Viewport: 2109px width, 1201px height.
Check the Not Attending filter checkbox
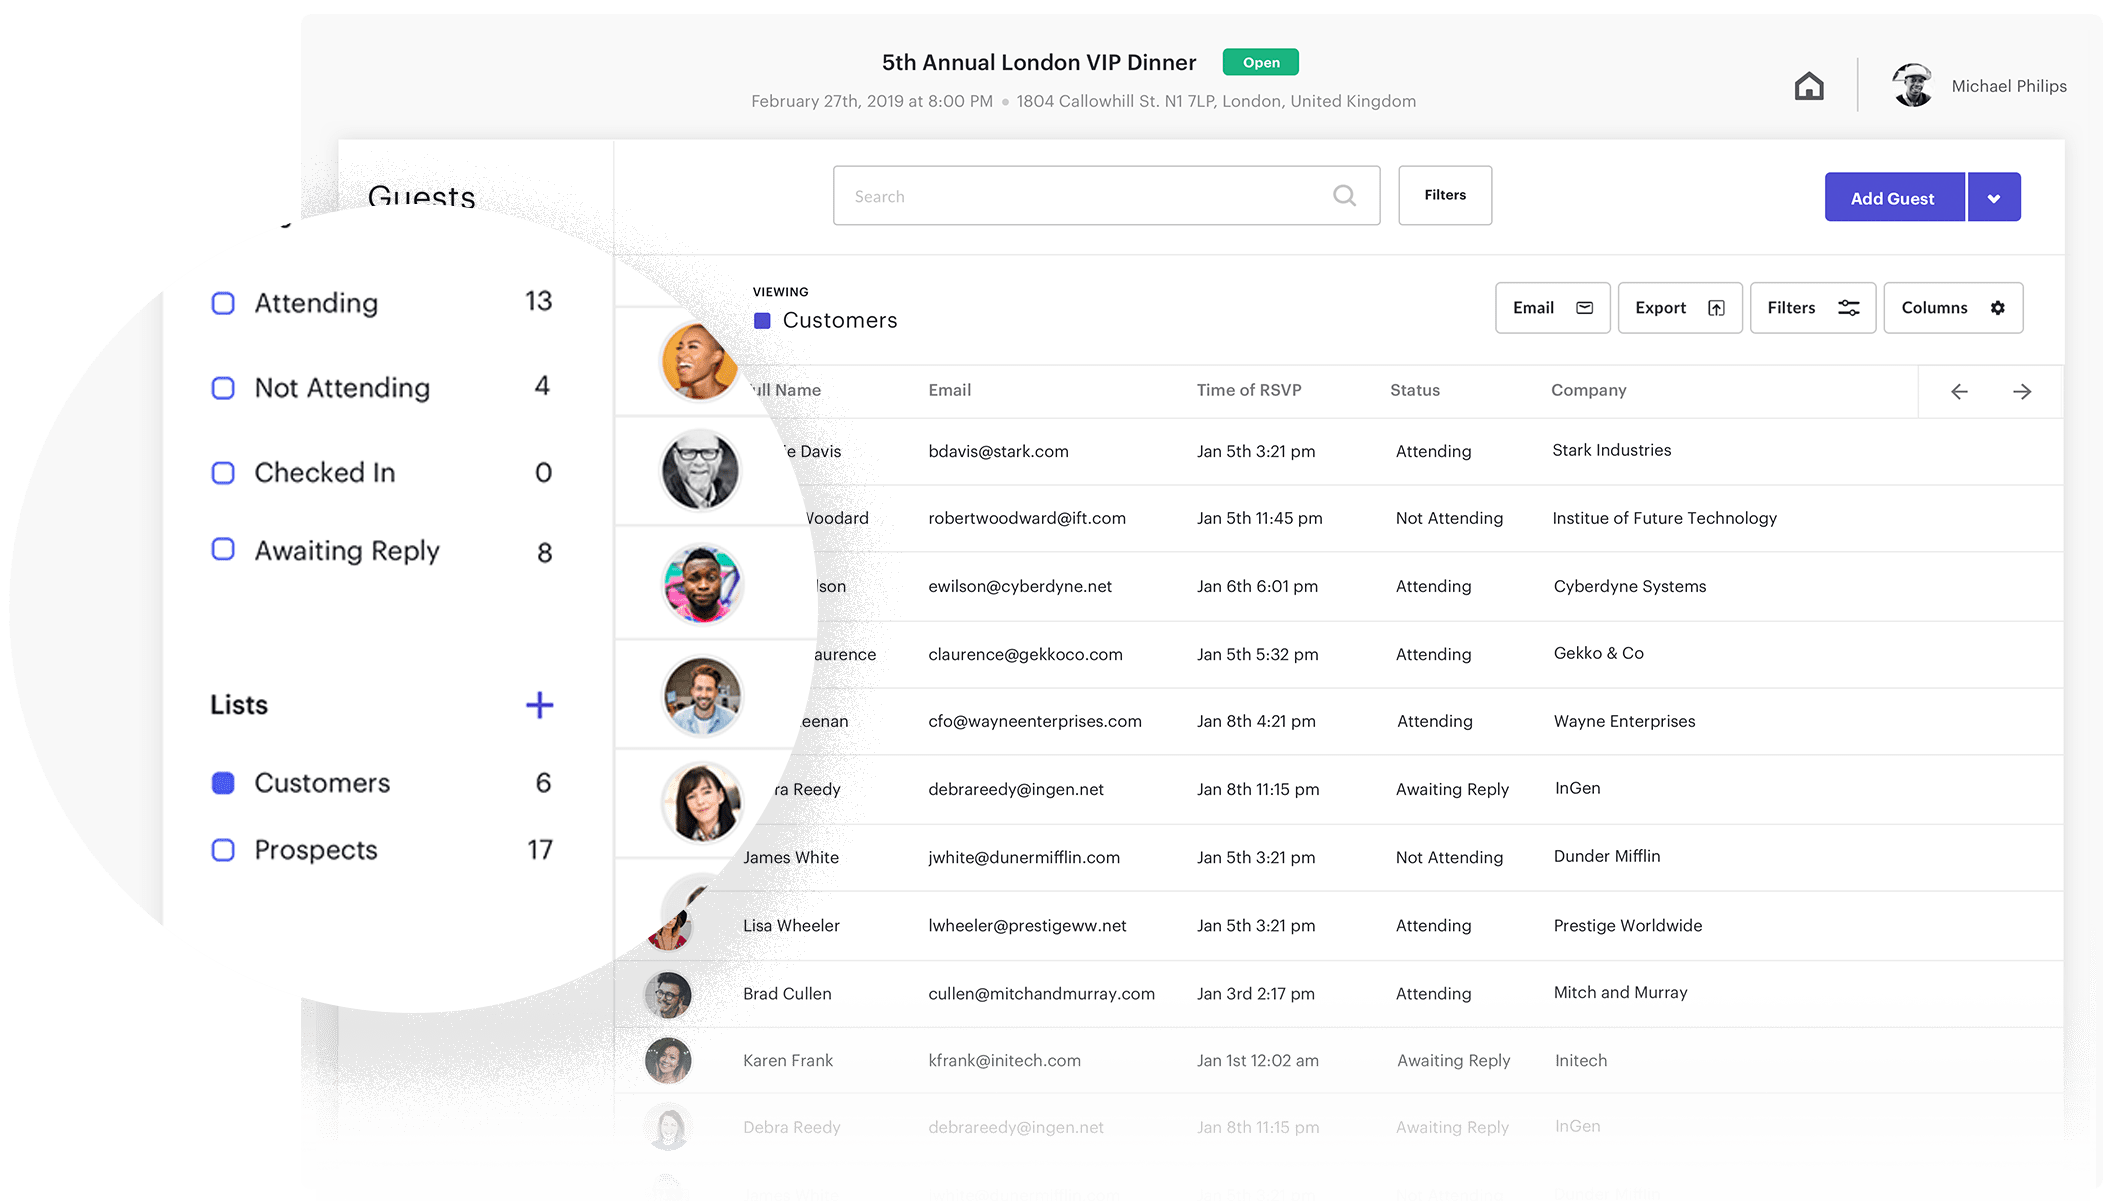[223, 388]
